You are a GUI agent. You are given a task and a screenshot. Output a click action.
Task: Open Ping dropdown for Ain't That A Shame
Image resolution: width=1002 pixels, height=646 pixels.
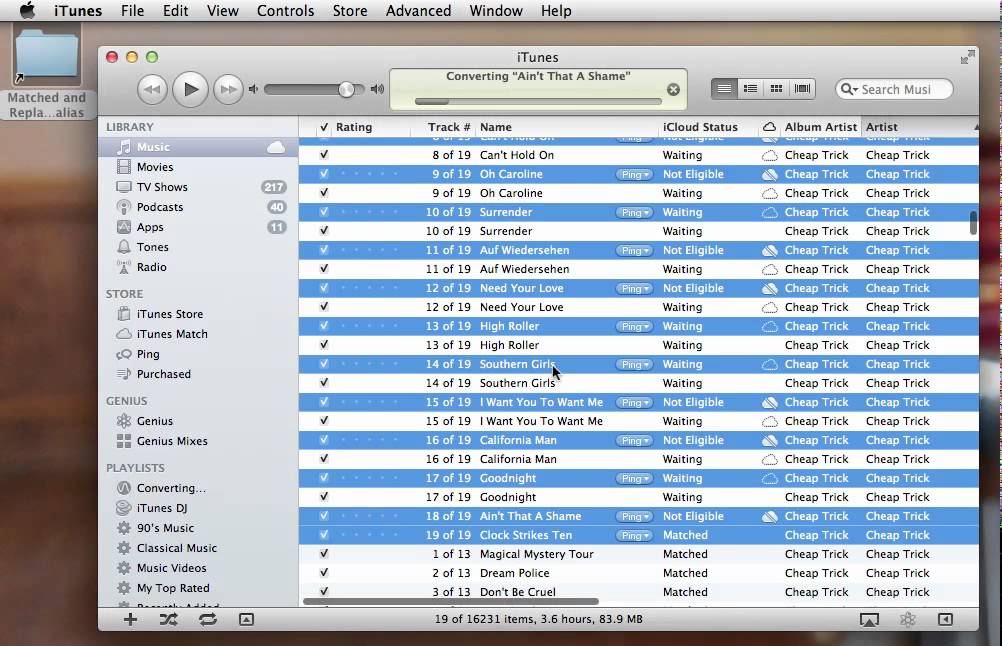634,516
